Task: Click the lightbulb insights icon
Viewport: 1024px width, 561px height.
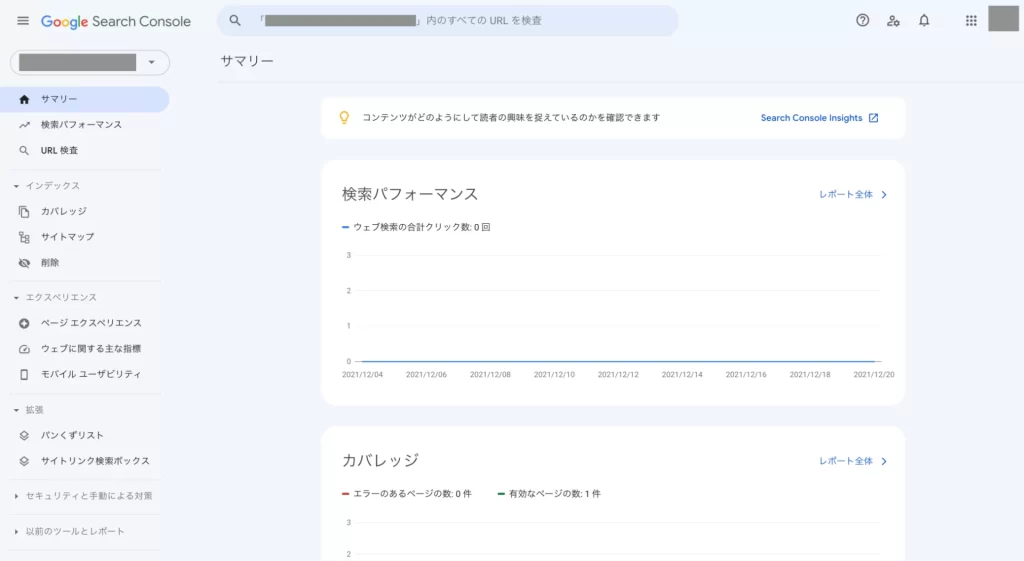Action: [x=344, y=118]
